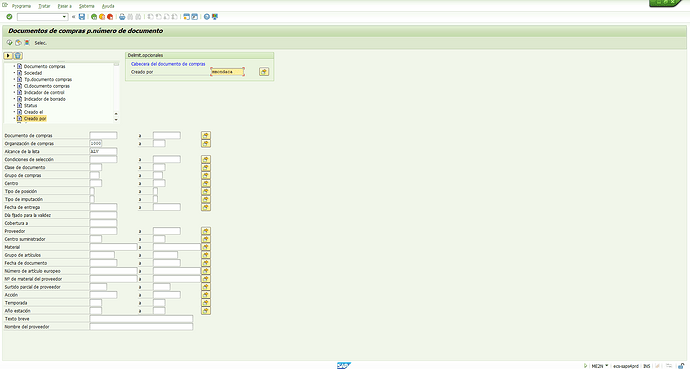Open multiple selection for Condiciones de selección
This screenshot has height=369, width=690.
pyautogui.click(x=206, y=159)
